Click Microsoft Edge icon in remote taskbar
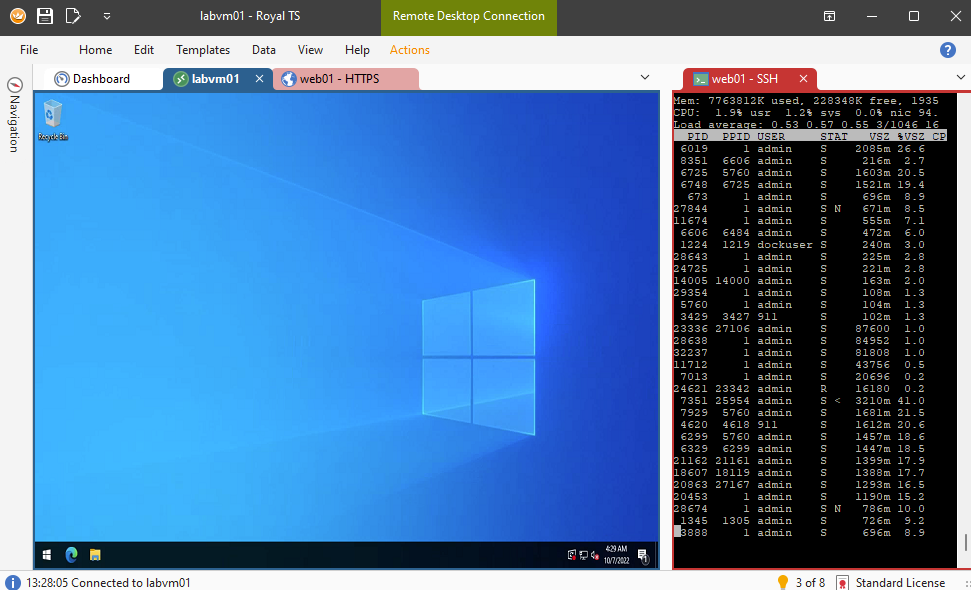Image resolution: width=971 pixels, height=590 pixels. click(x=72, y=554)
